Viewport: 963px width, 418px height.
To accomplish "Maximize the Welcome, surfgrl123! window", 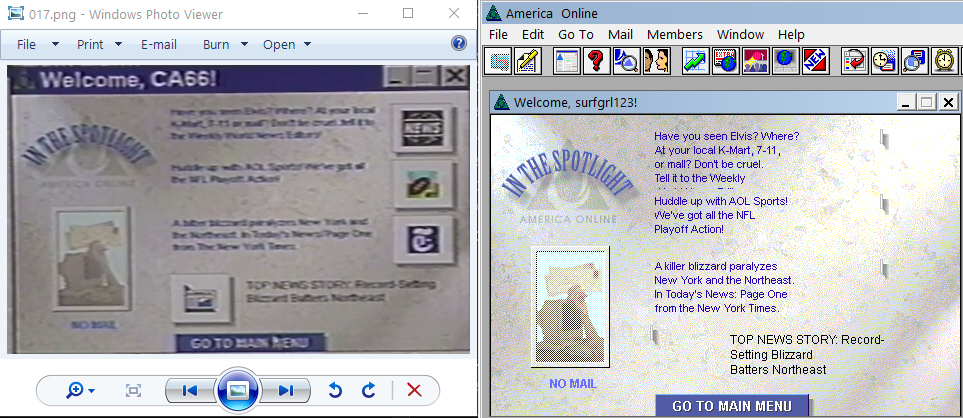I will [927, 103].
